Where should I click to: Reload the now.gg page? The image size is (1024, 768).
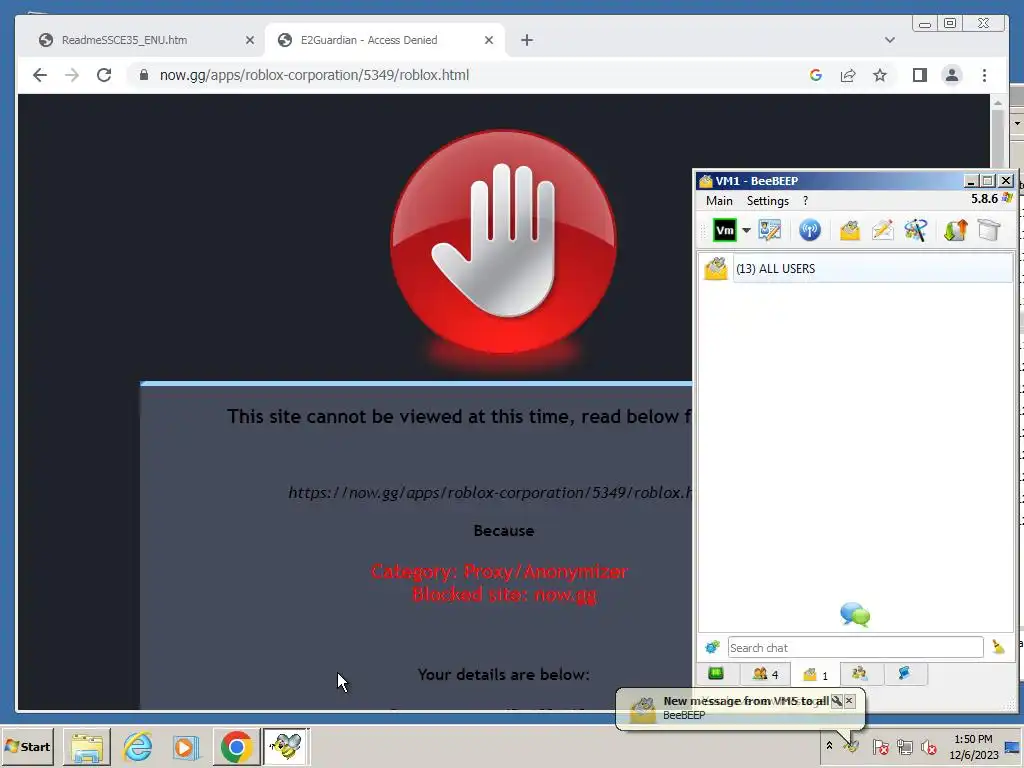[104, 75]
